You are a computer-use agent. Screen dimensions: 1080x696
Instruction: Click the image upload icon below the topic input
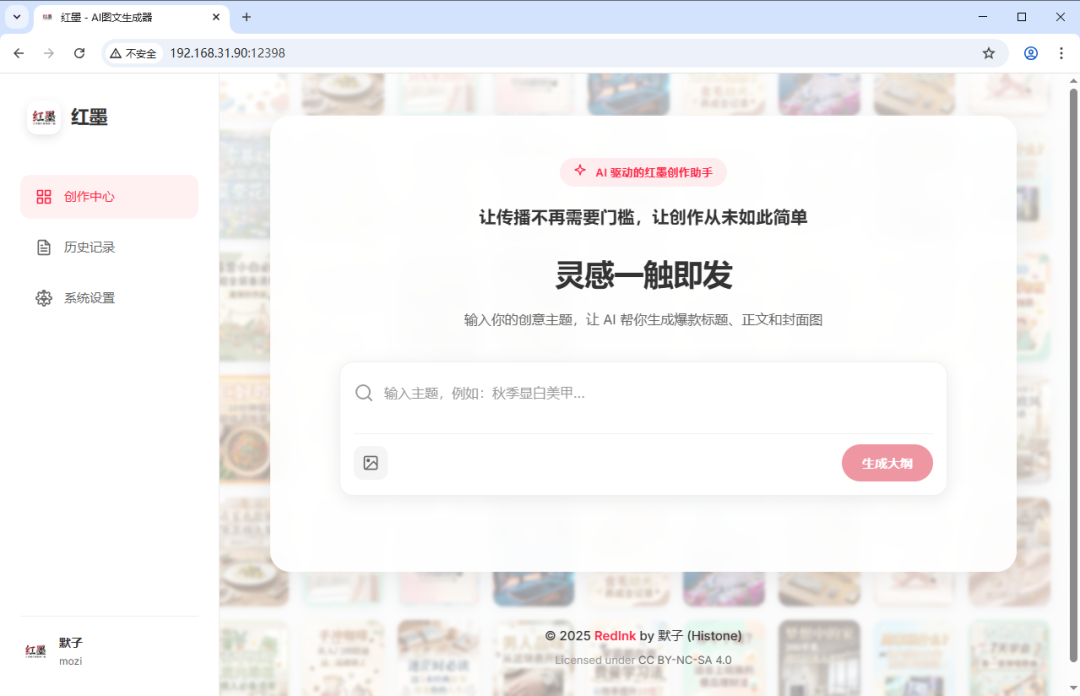pos(371,463)
